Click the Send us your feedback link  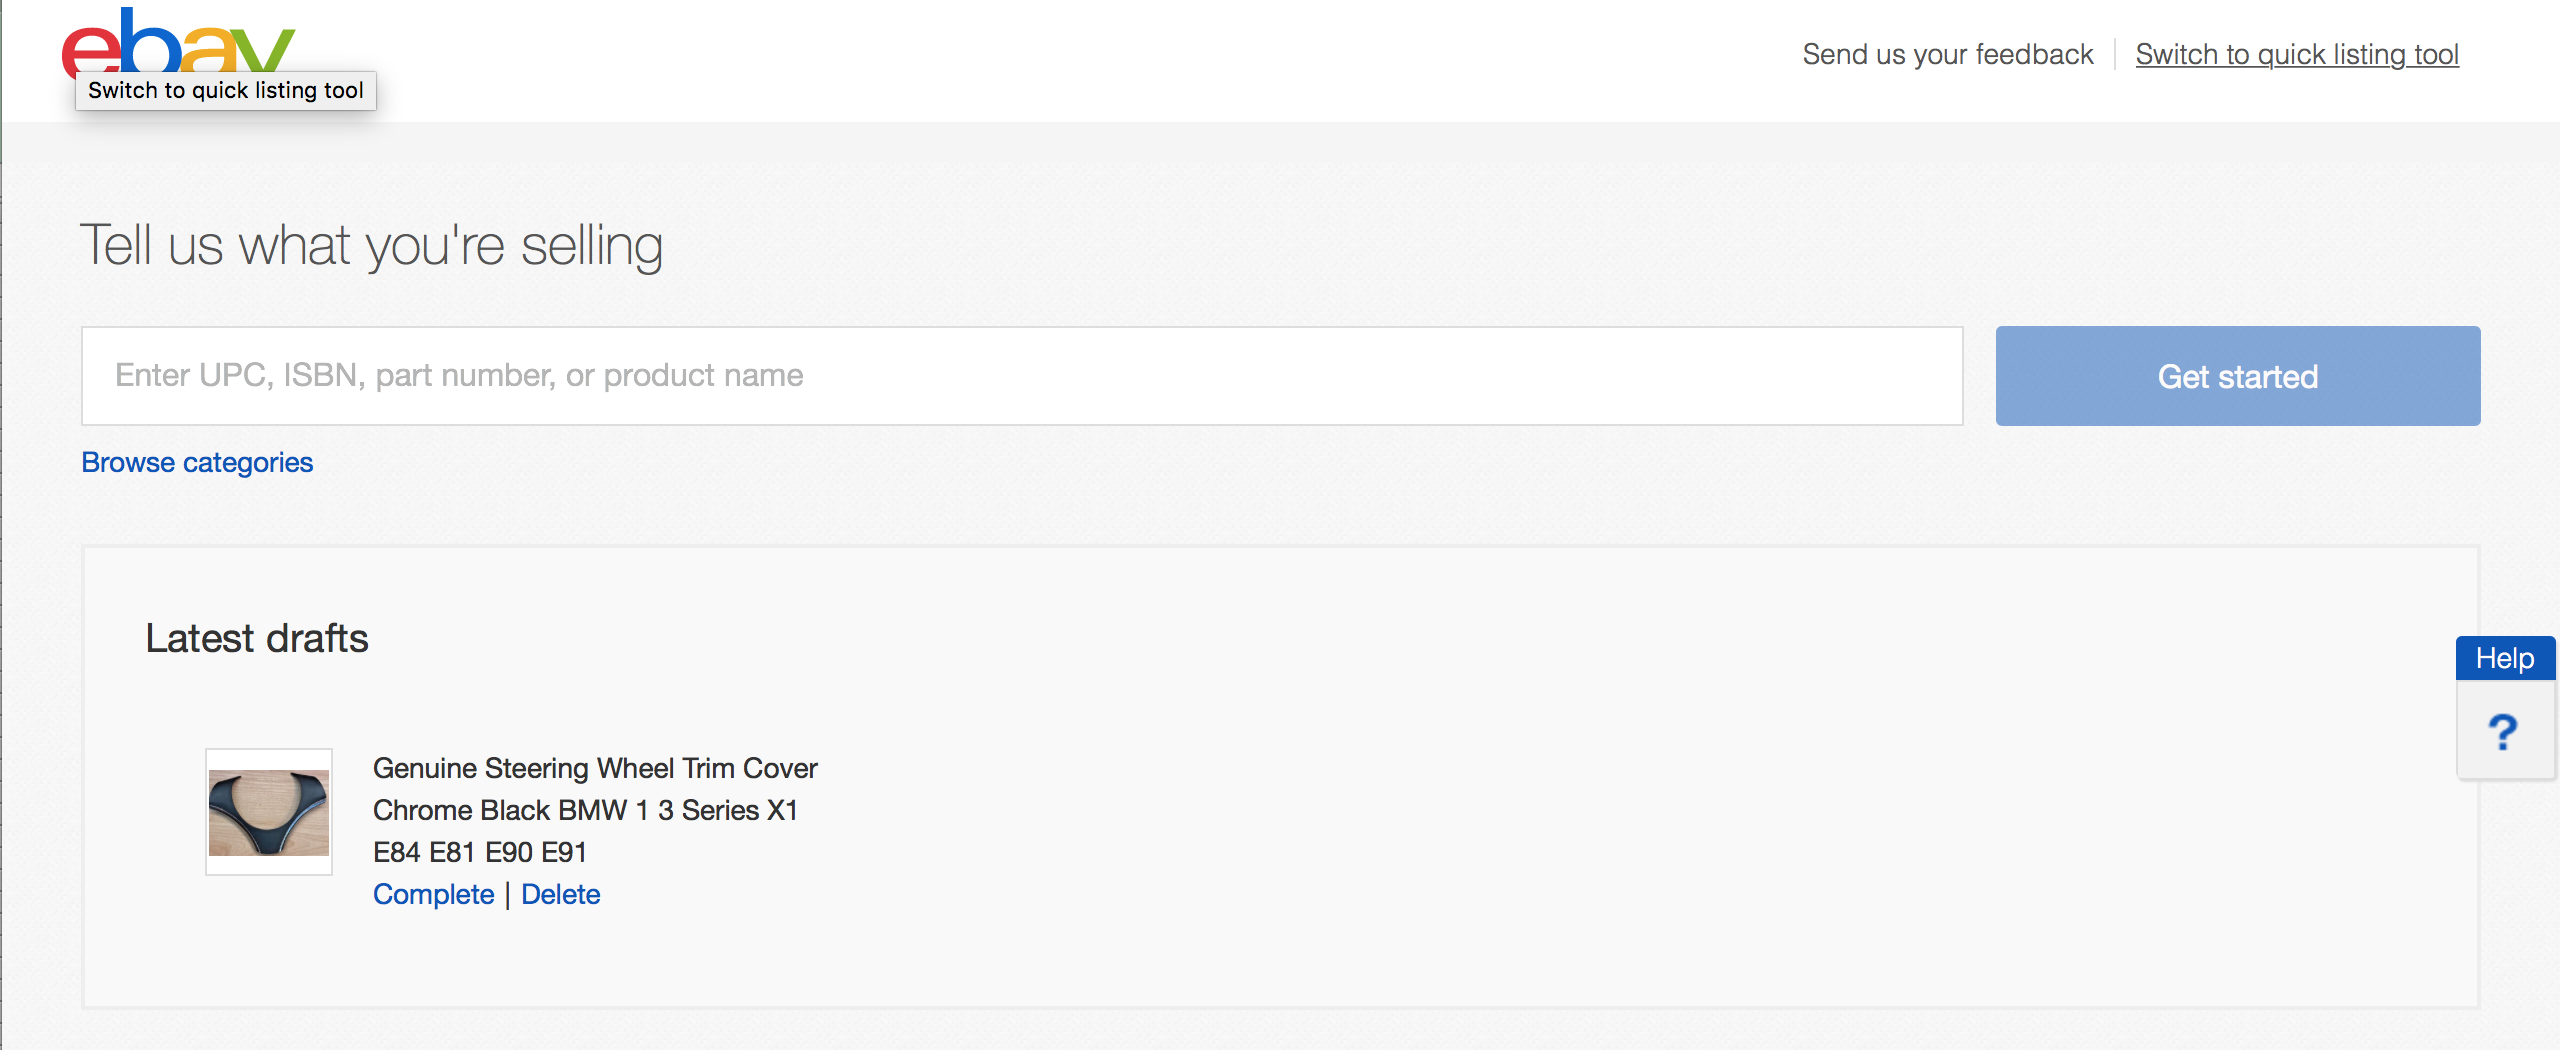coord(1947,54)
